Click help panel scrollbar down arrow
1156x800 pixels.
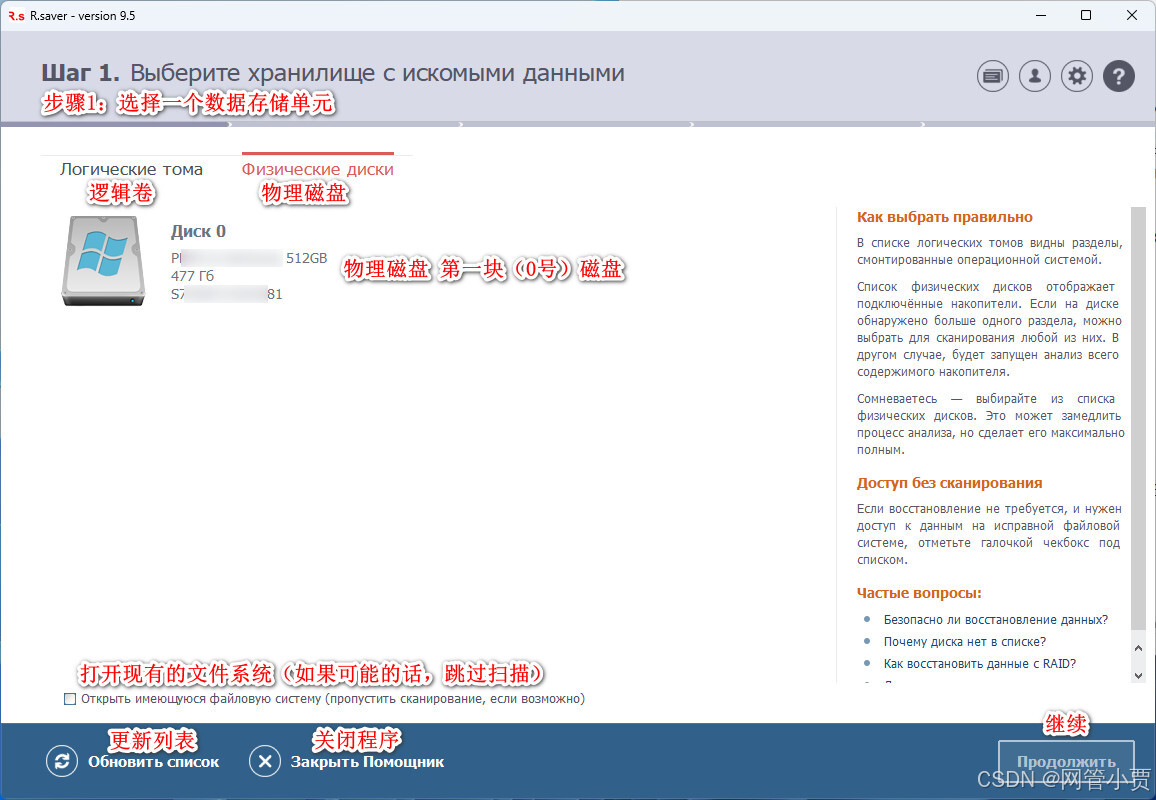coord(1138,675)
